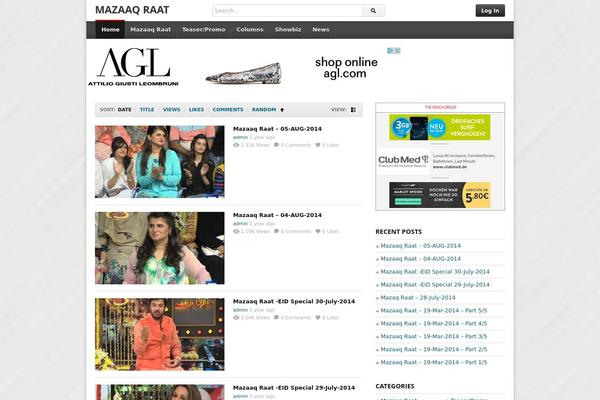This screenshot has width=600, height=400.
Task: Open the Showbiz menu item
Action: coord(288,29)
